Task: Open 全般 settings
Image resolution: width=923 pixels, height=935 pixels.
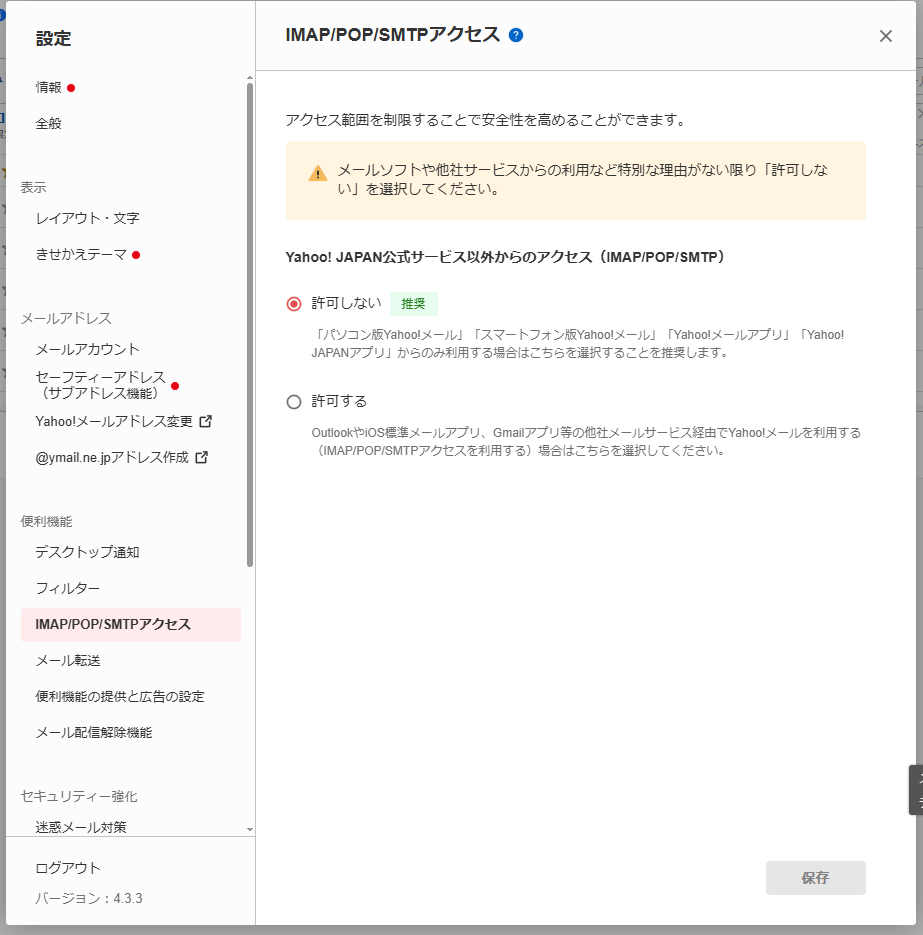Action: coord(49,123)
